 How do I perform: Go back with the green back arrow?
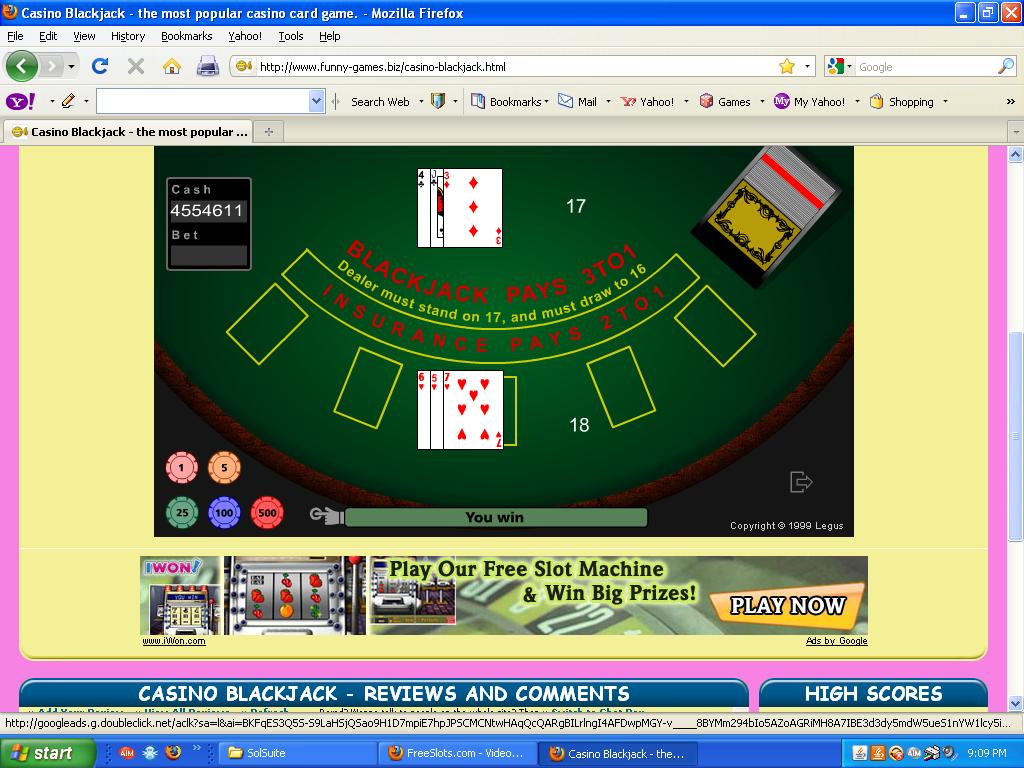(x=21, y=66)
